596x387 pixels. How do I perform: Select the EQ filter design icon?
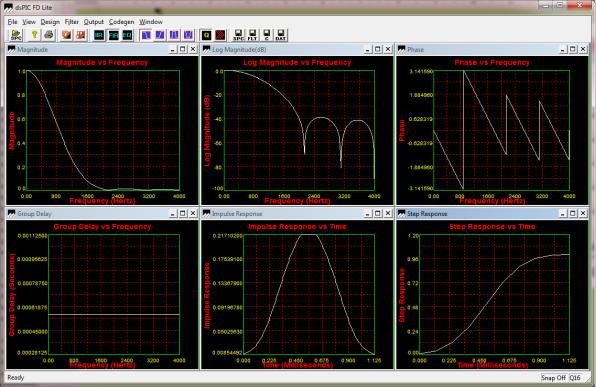click(127, 35)
